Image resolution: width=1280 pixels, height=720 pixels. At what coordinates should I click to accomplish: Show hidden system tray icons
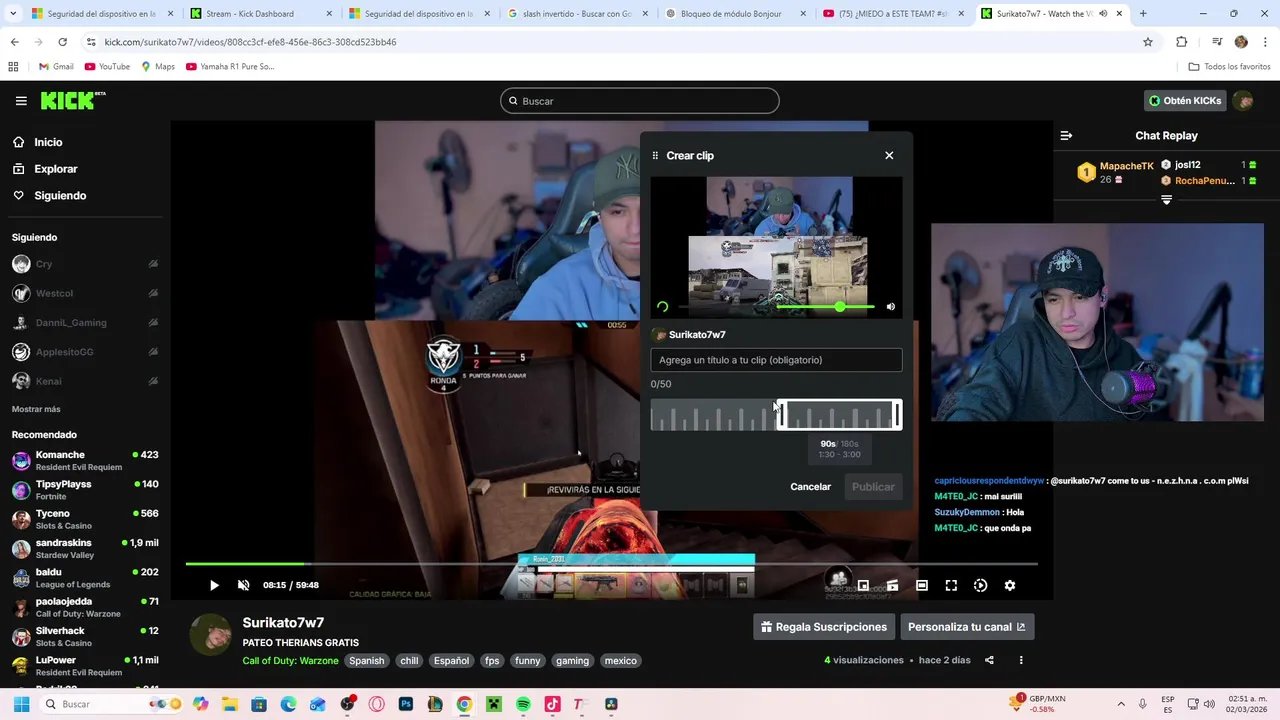pos(1120,704)
